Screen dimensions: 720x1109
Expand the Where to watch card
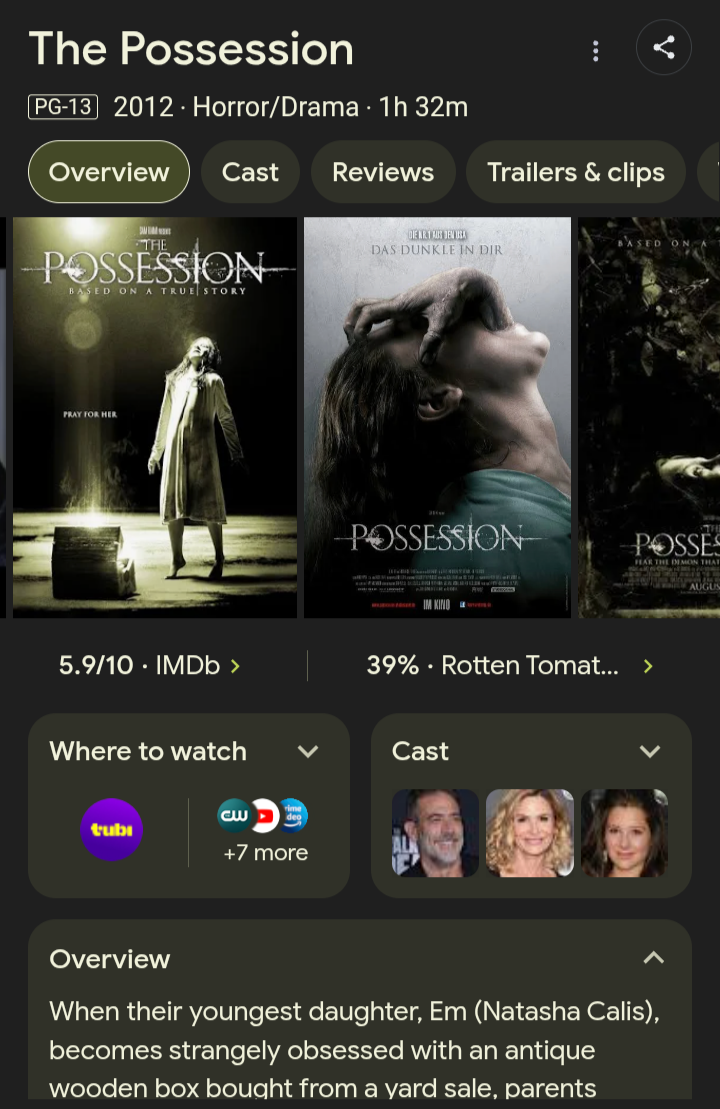[x=308, y=751]
